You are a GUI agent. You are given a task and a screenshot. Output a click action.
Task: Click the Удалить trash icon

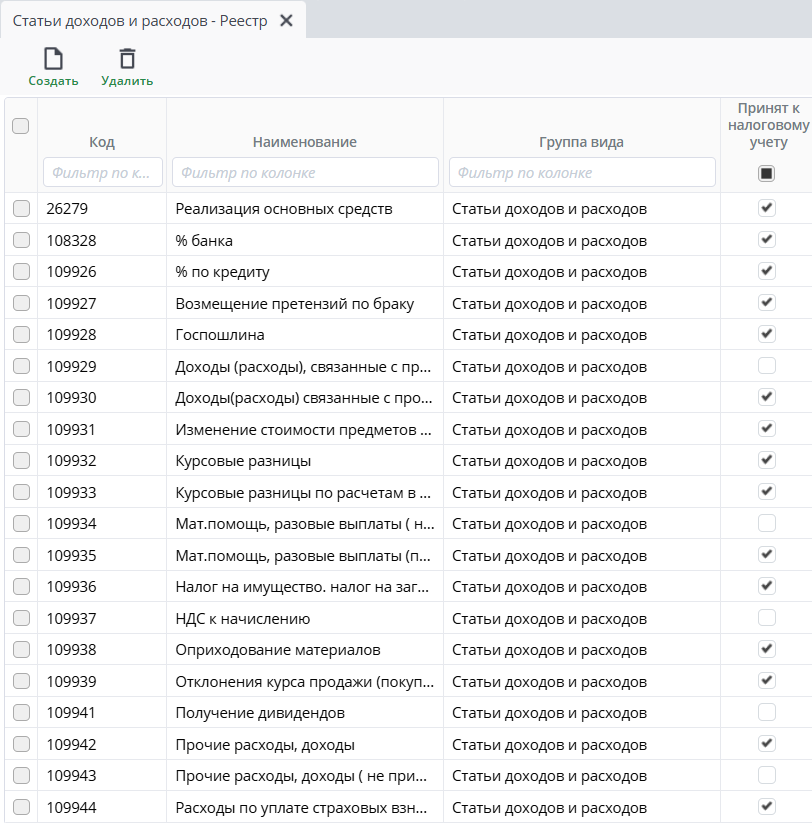pos(127,59)
